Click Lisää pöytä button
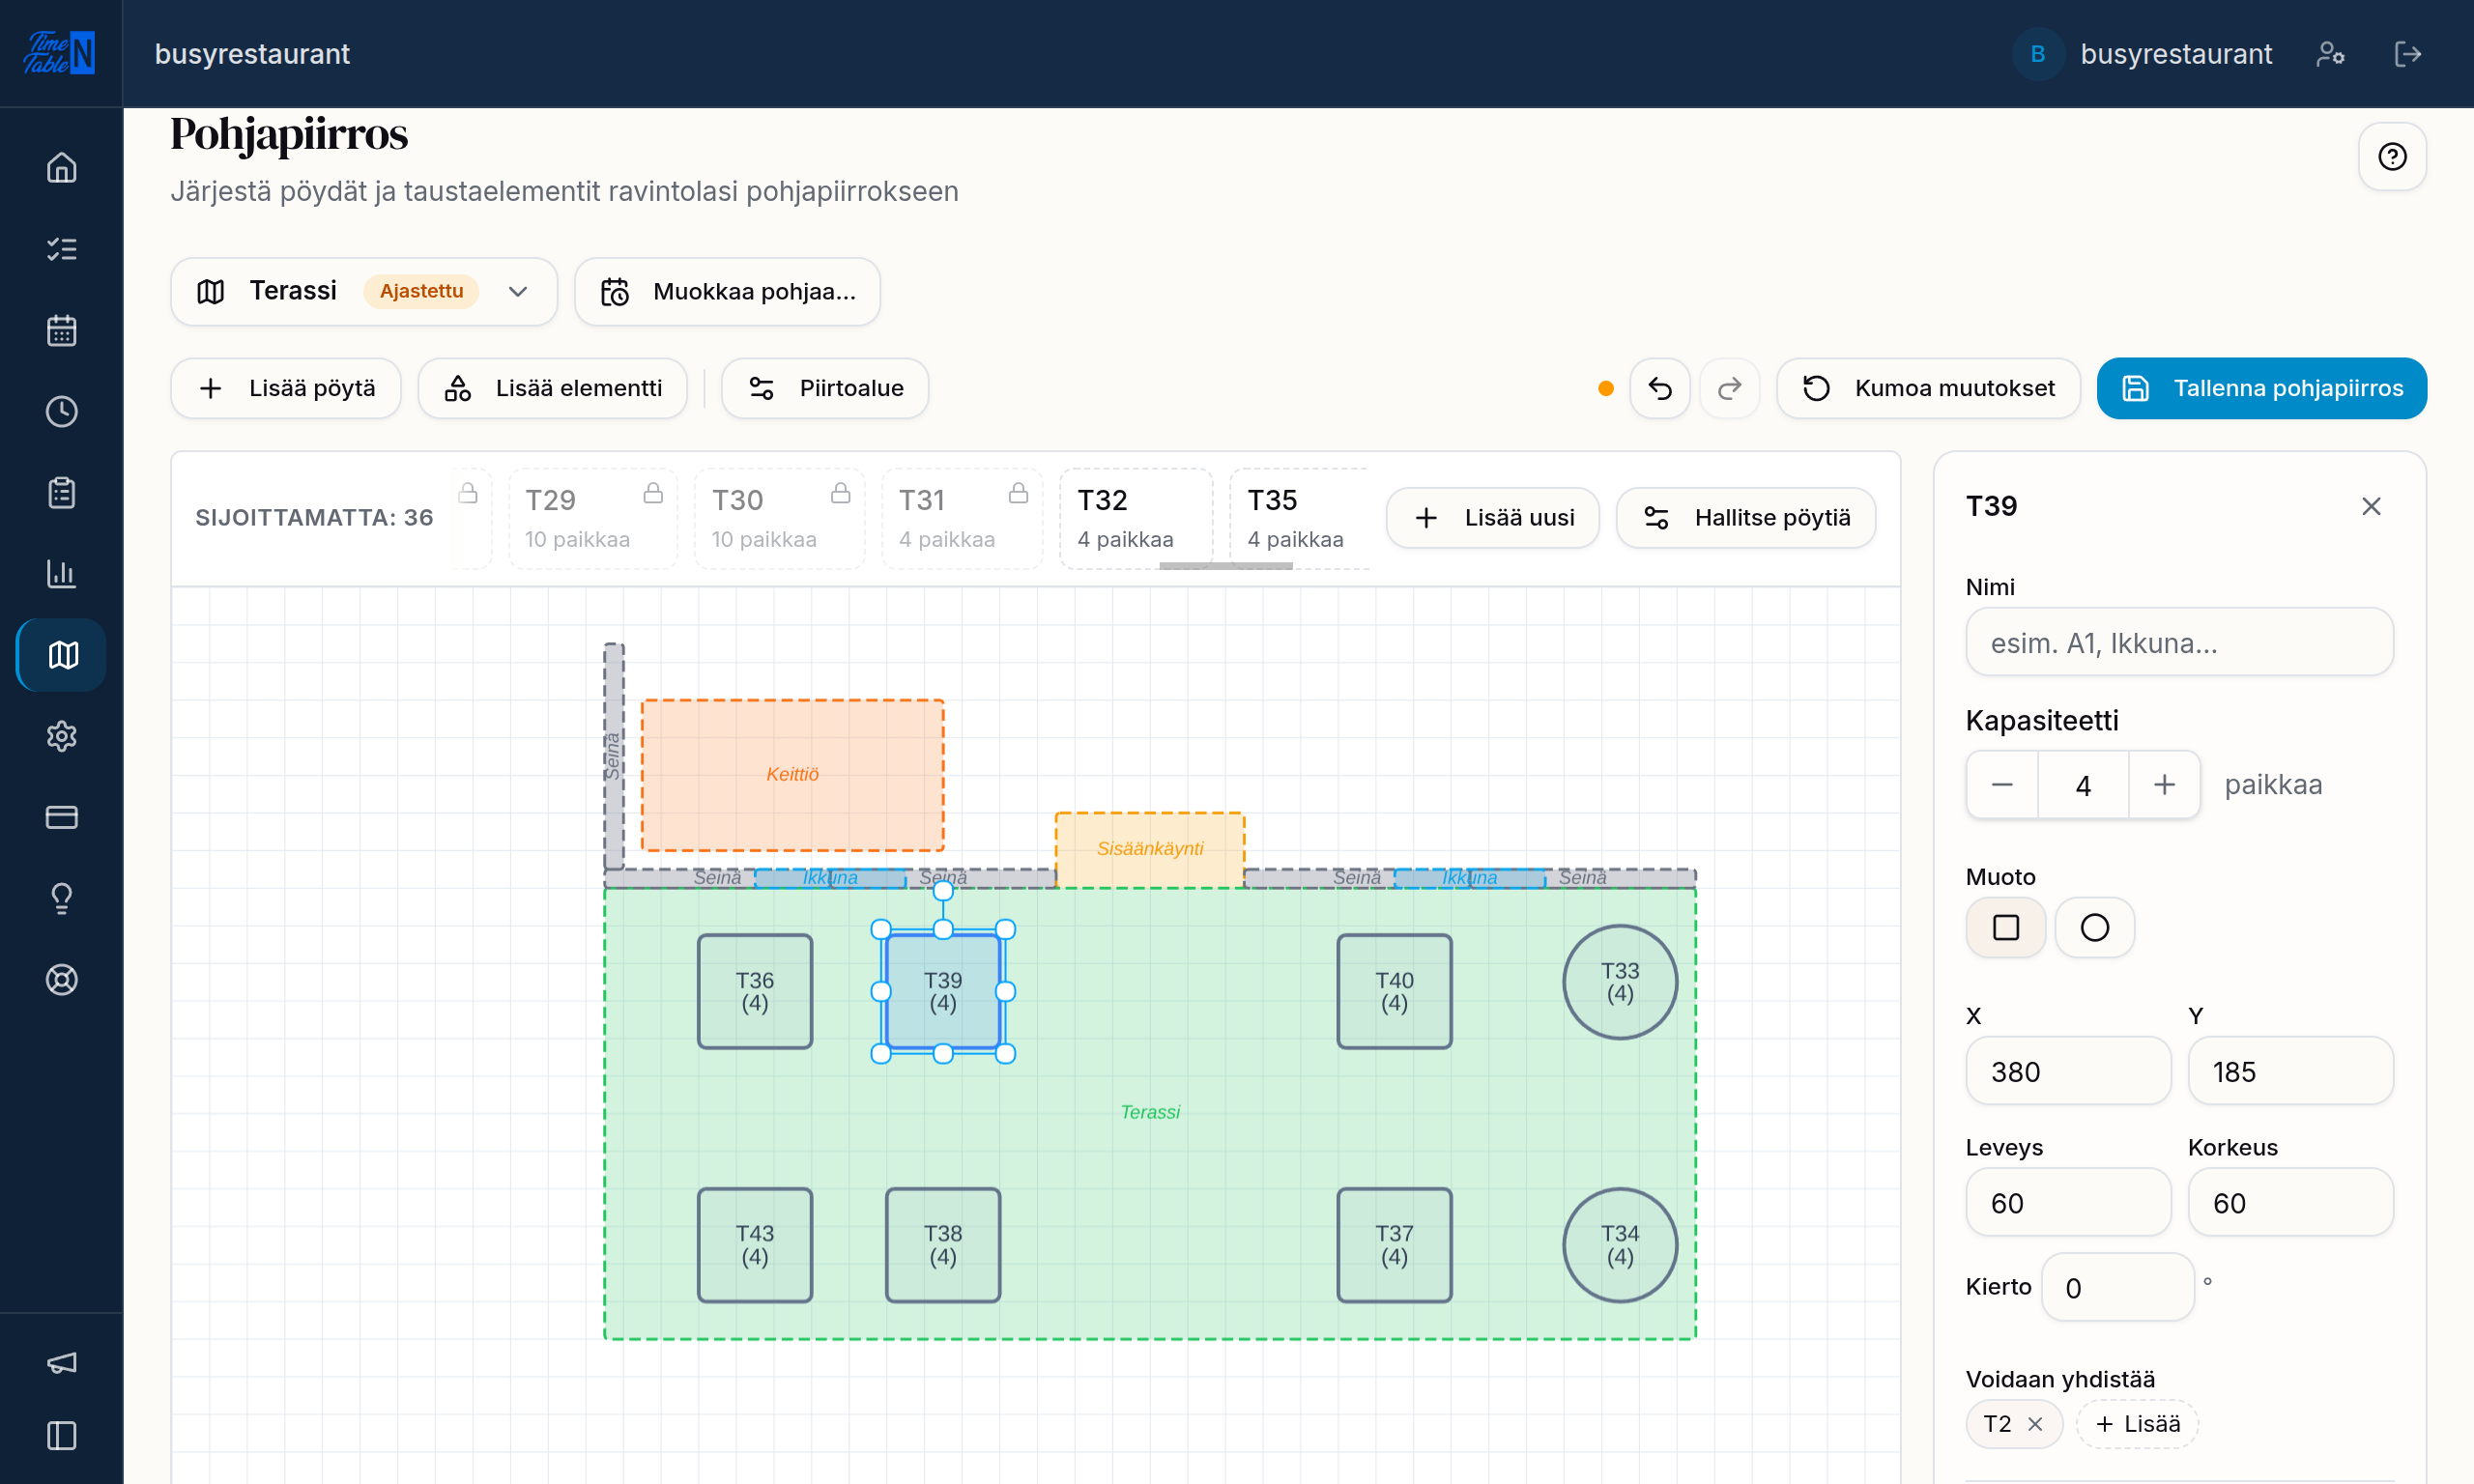This screenshot has height=1484, width=2474. click(286, 388)
